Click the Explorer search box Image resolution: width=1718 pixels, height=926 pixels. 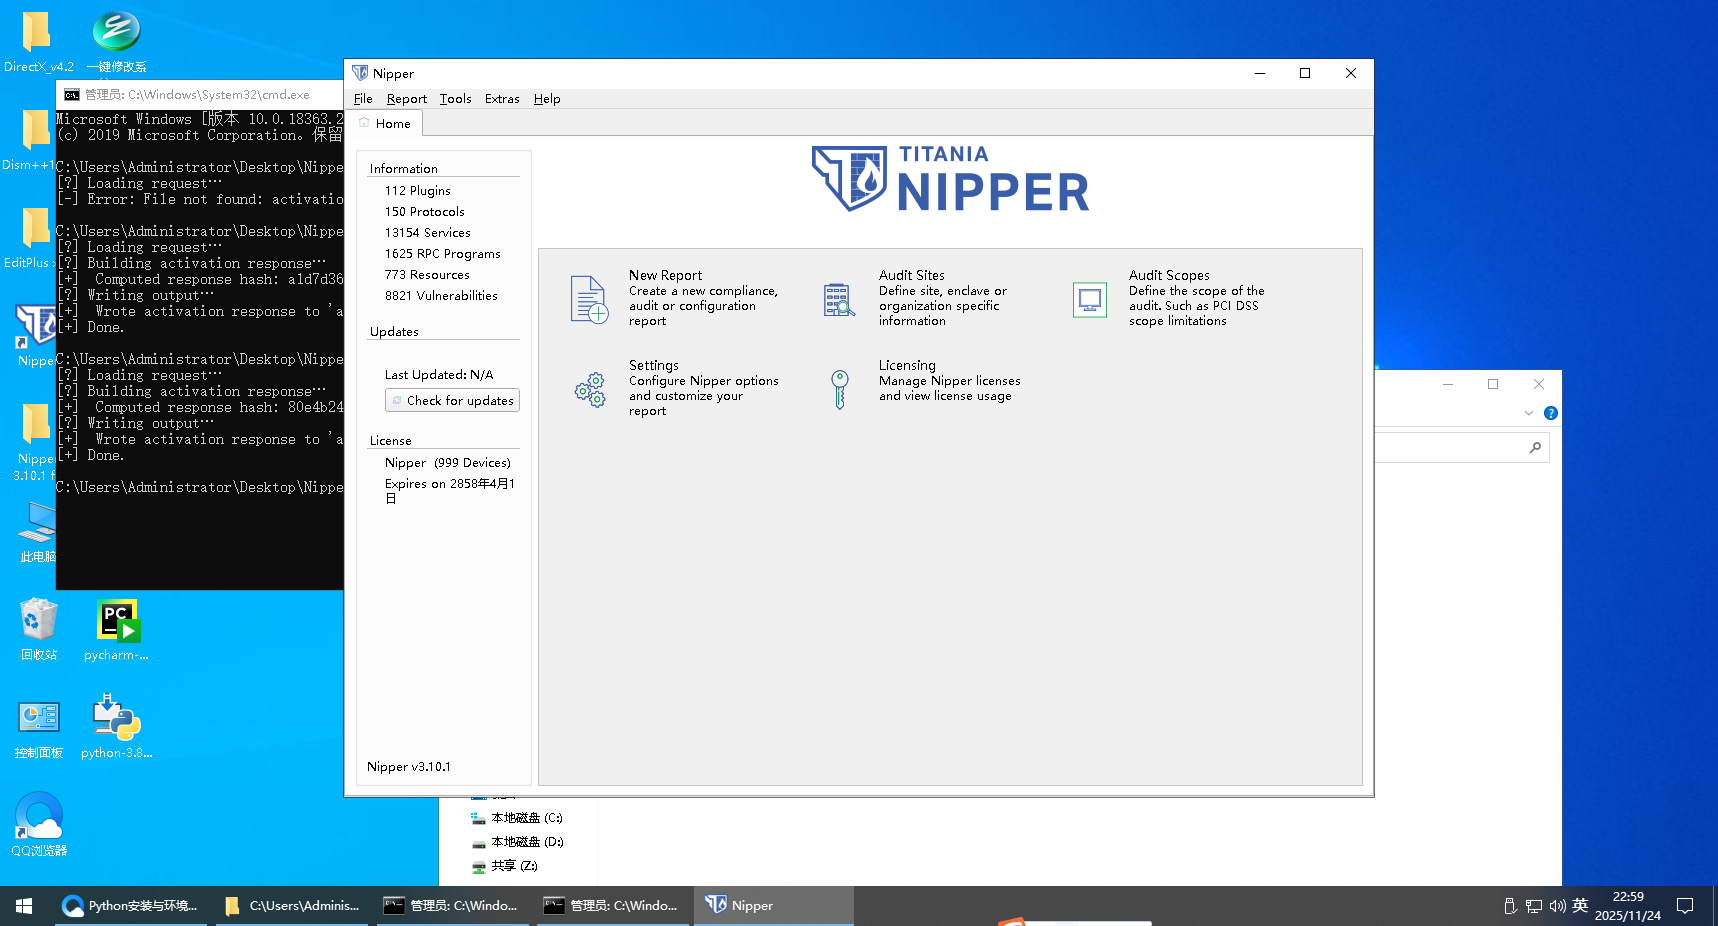(1455, 448)
